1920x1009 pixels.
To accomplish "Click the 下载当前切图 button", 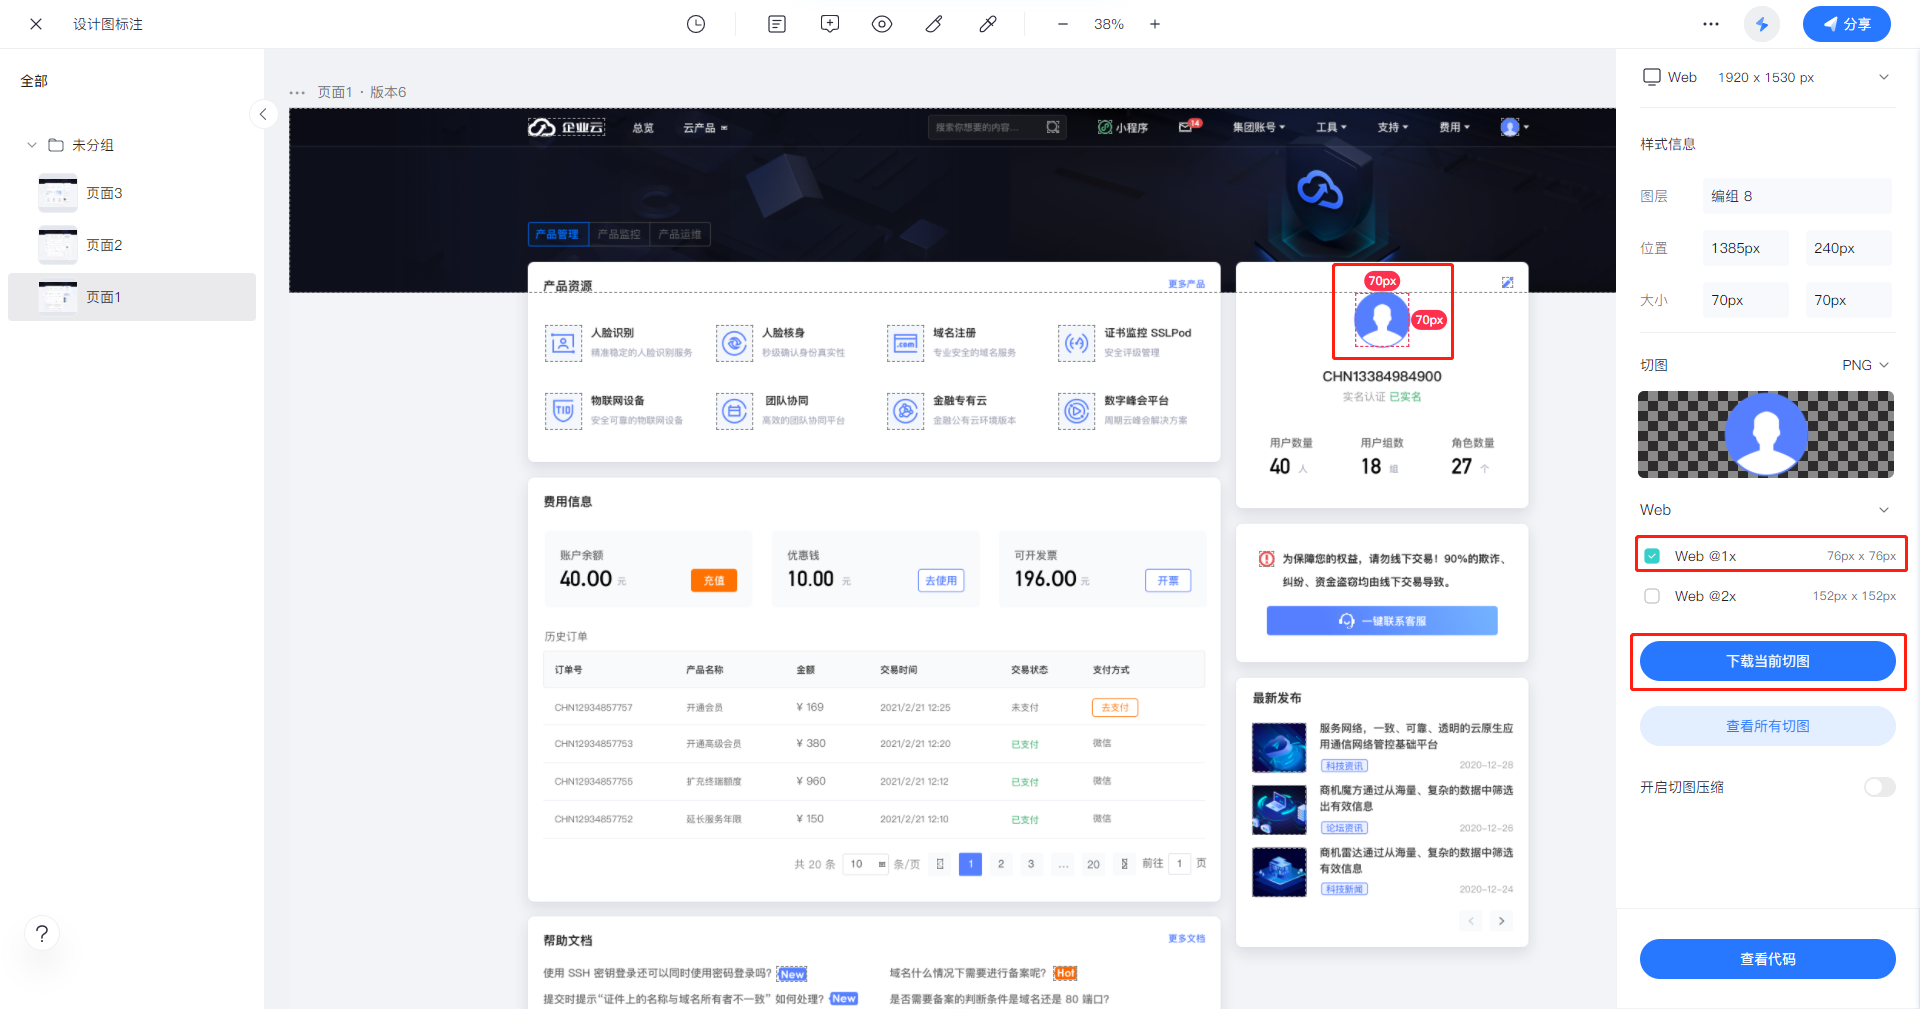I will coord(1768,661).
